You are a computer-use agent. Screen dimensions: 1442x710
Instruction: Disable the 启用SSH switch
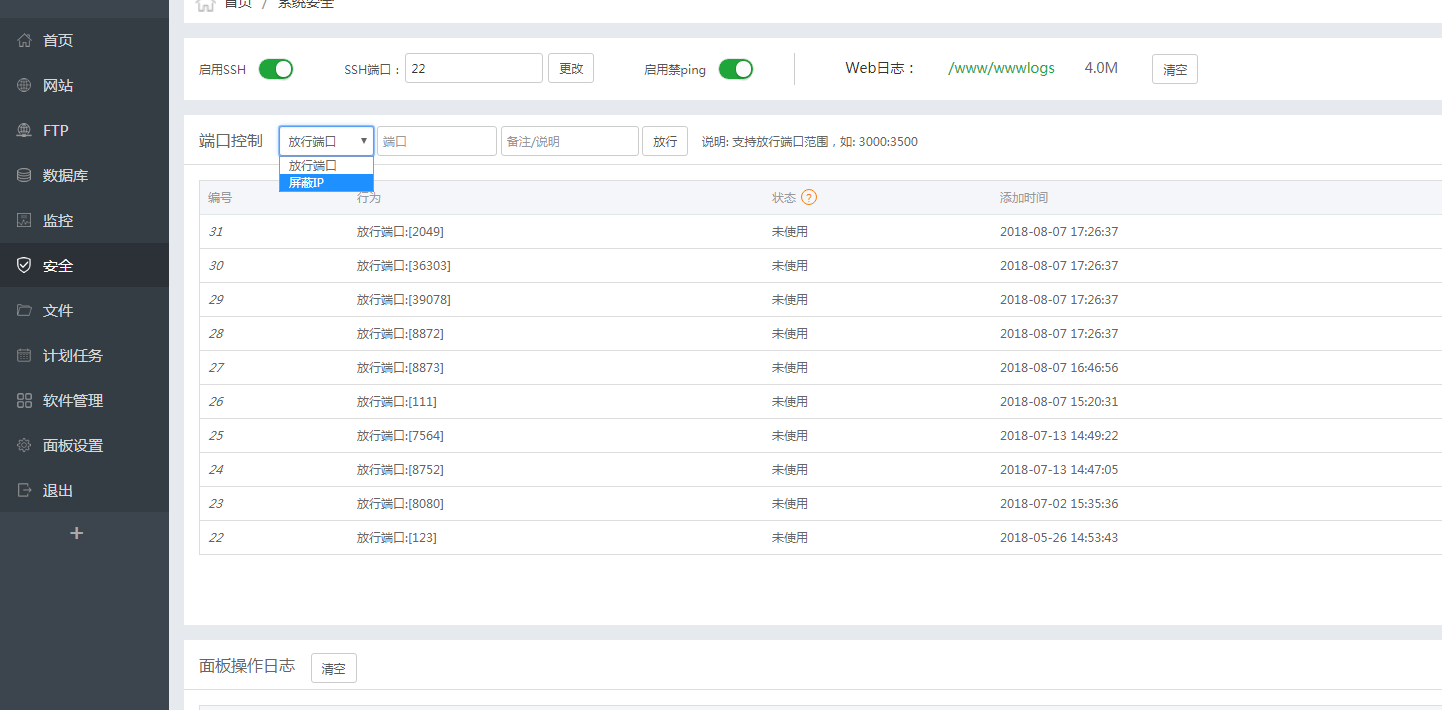[x=276, y=69]
